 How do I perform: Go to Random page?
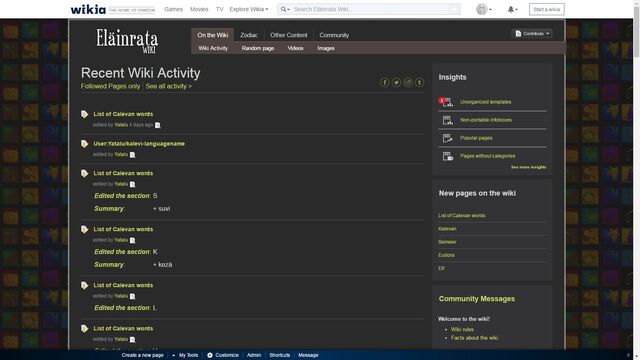[258, 48]
